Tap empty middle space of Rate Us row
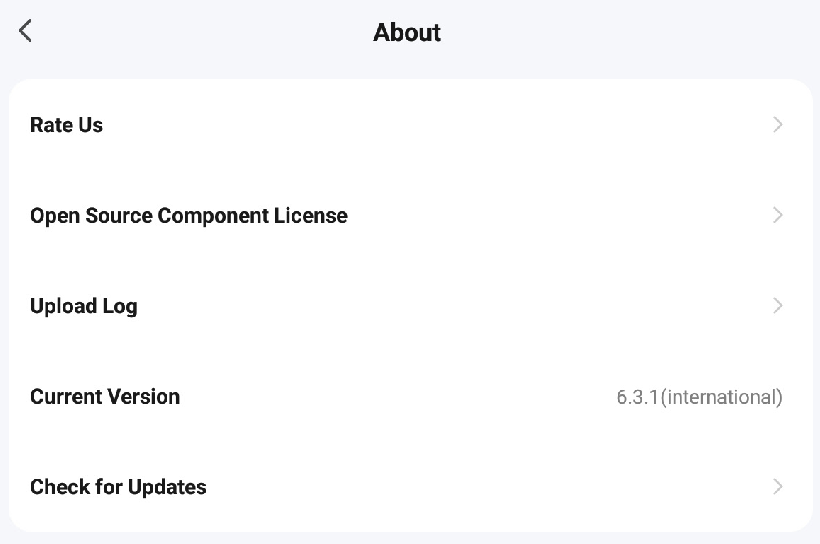The image size is (820, 544). click(x=420, y=125)
